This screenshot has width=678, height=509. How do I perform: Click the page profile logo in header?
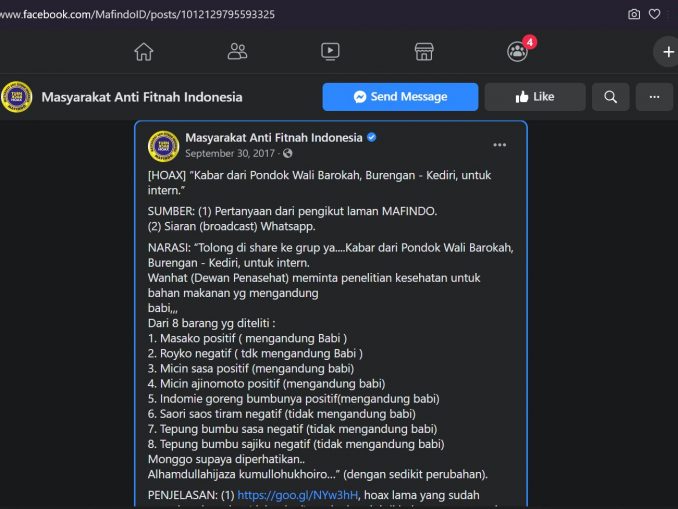click(17, 97)
